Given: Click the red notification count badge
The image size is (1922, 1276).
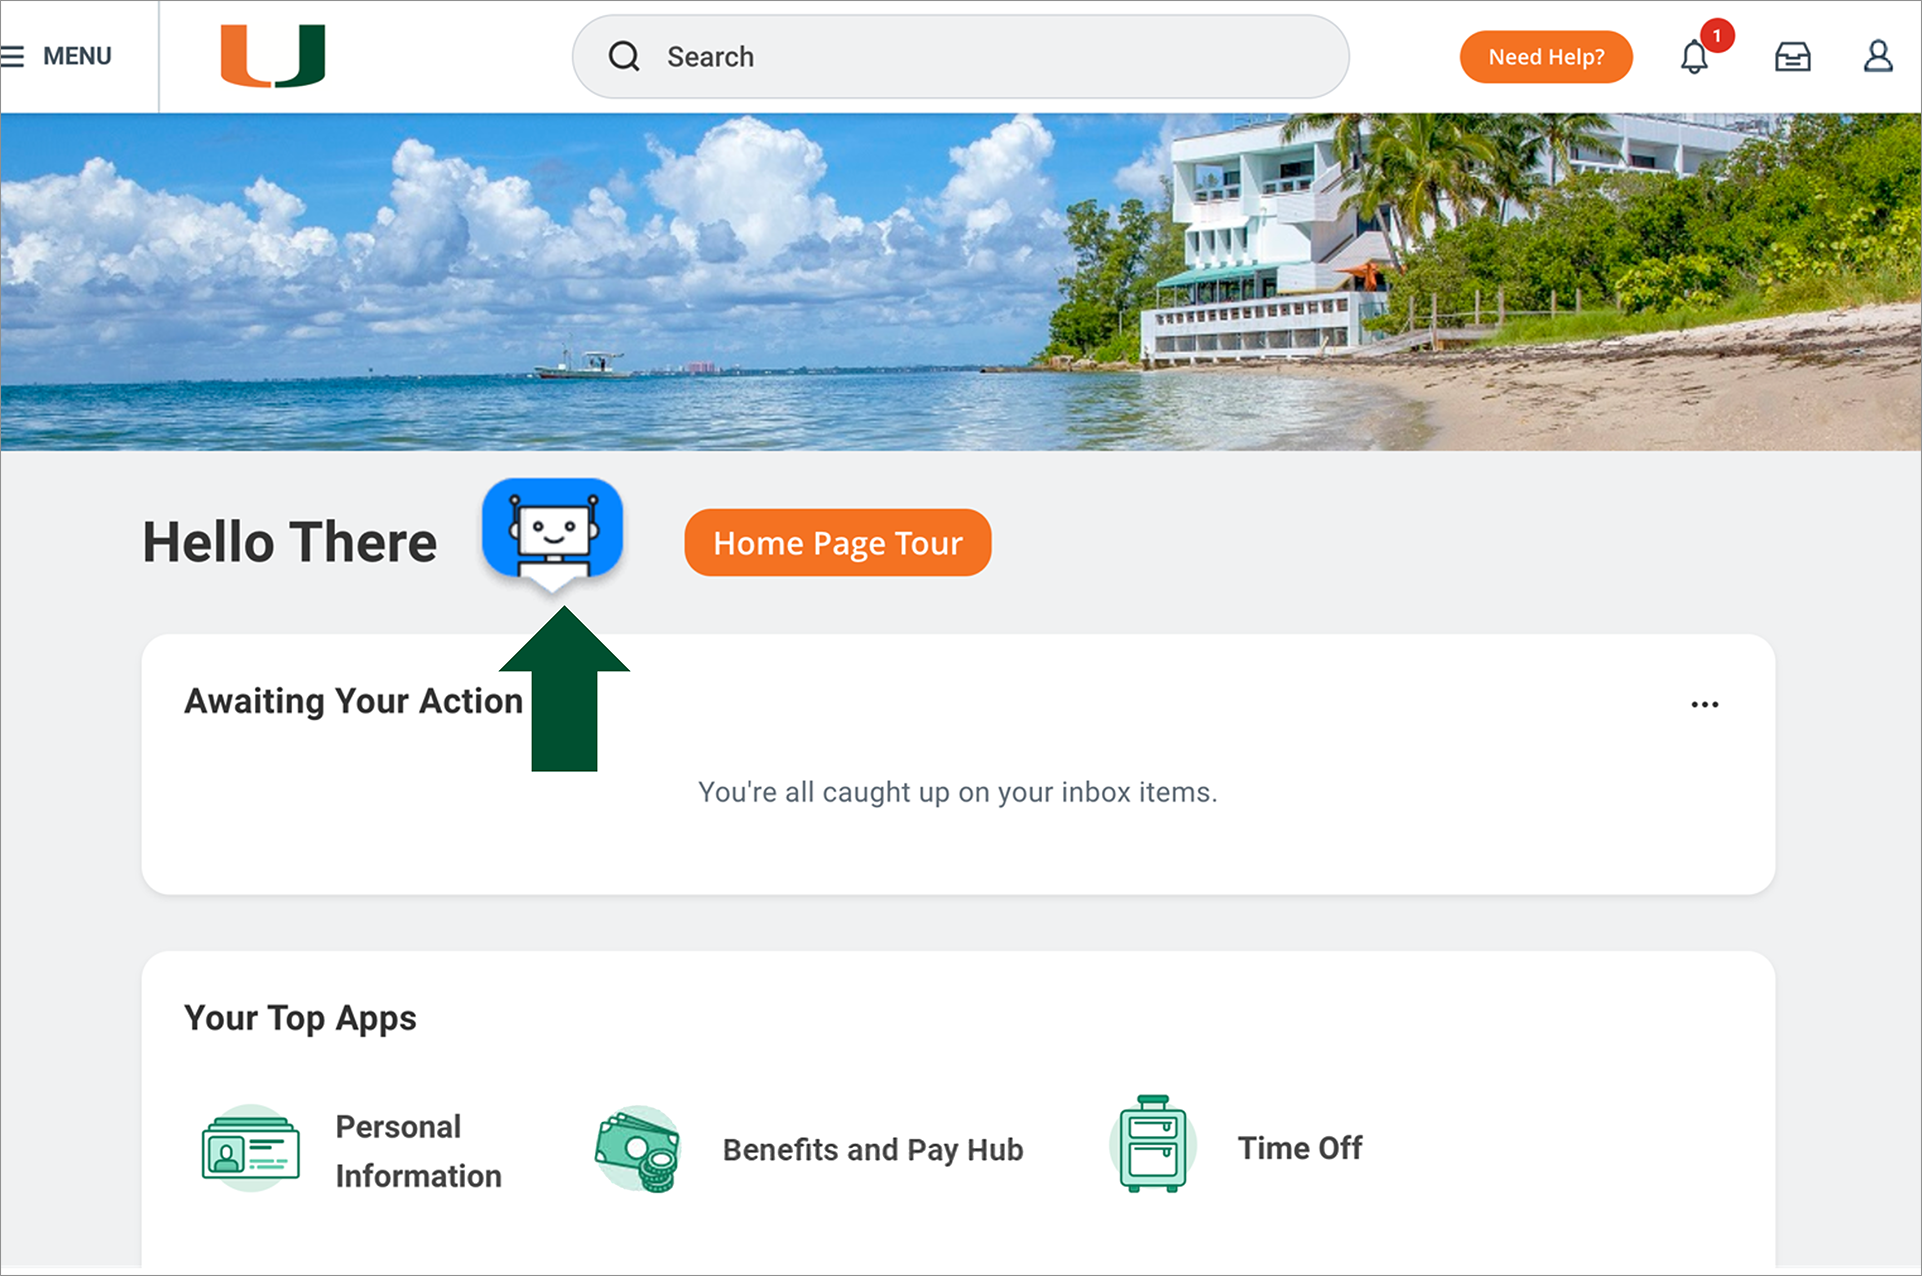Looking at the screenshot, I should click(x=1717, y=36).
